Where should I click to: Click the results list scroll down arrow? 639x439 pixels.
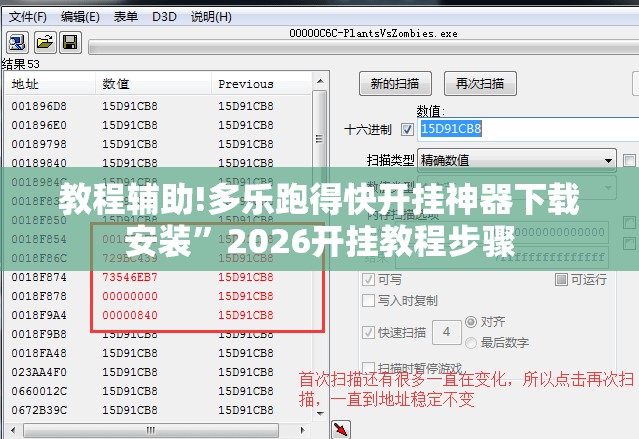point(320,413)
